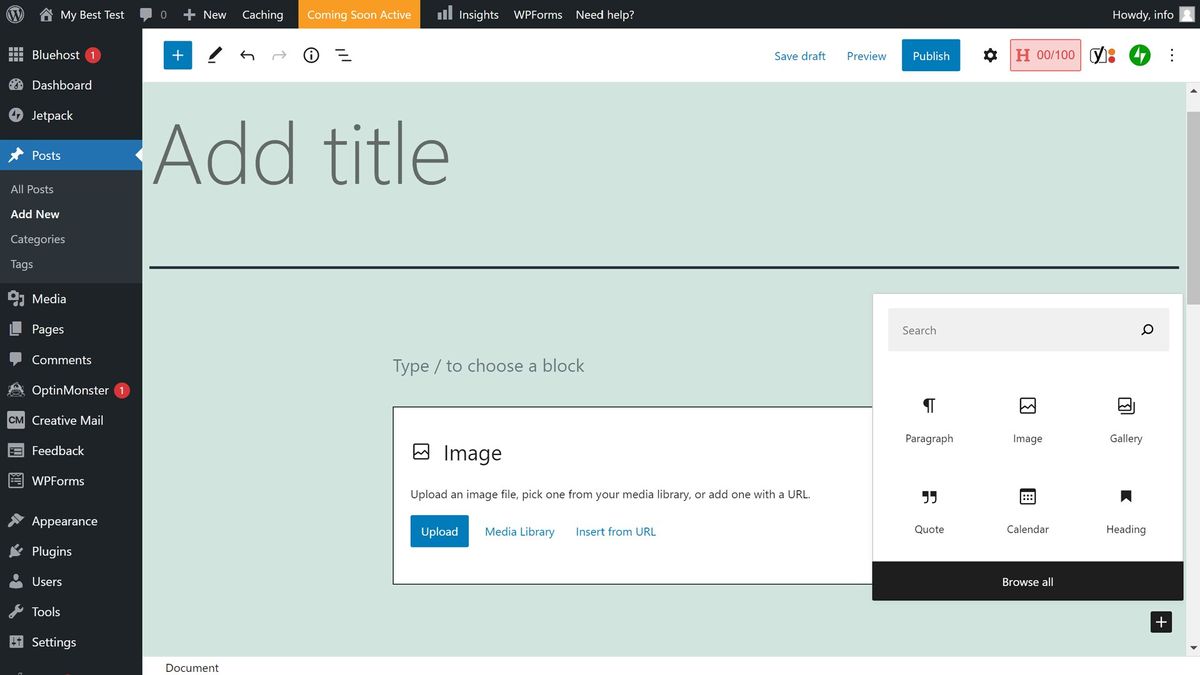Click the WordPress logo in admin bar
Viewport: 1200px width, 675px height.
(x=15, y=14)
